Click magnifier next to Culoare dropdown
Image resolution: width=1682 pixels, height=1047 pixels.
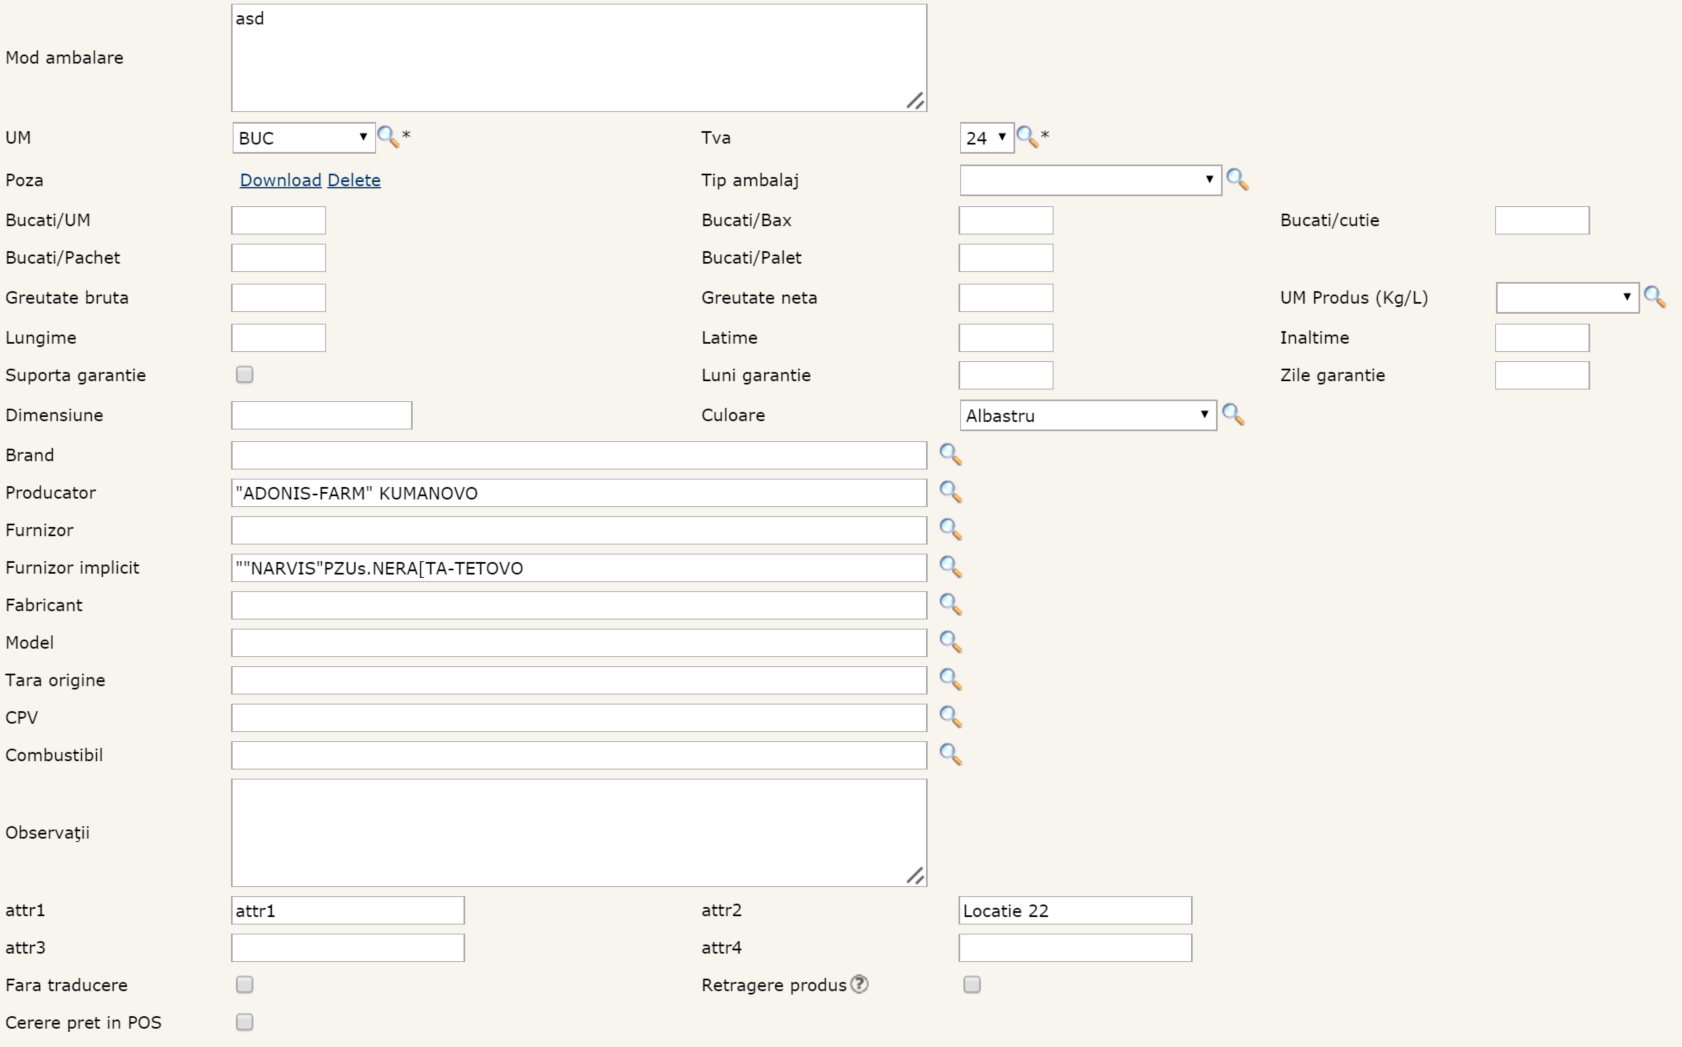tap(1233, 415)
